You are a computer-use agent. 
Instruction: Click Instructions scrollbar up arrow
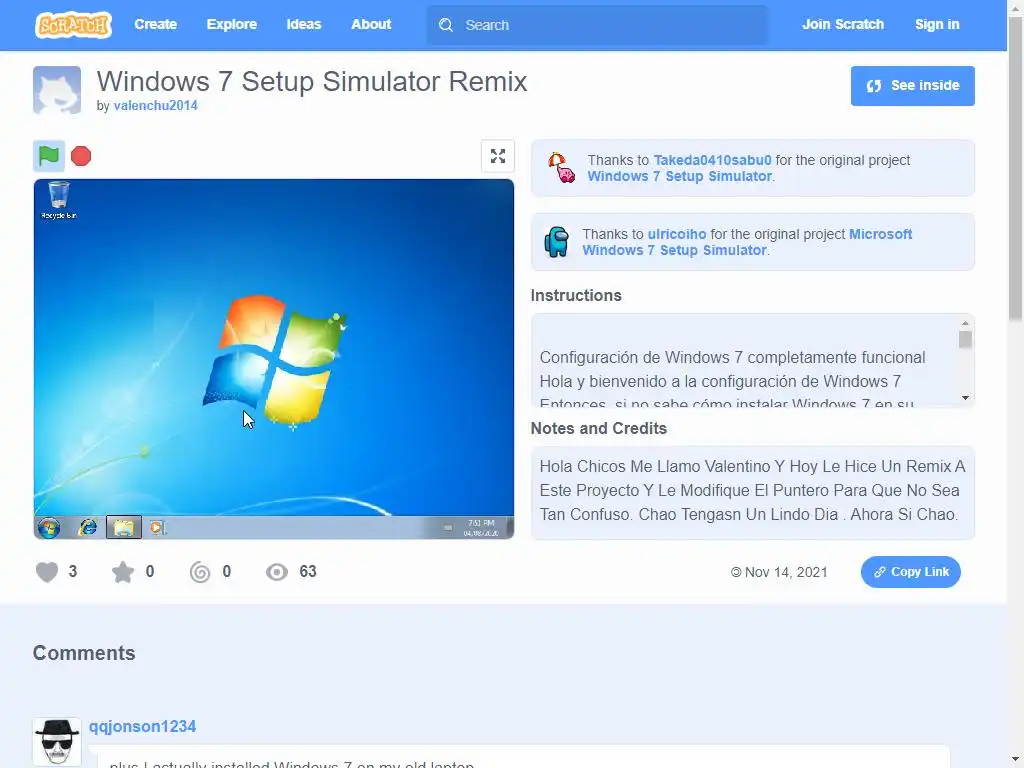click(x=965, y=323)
